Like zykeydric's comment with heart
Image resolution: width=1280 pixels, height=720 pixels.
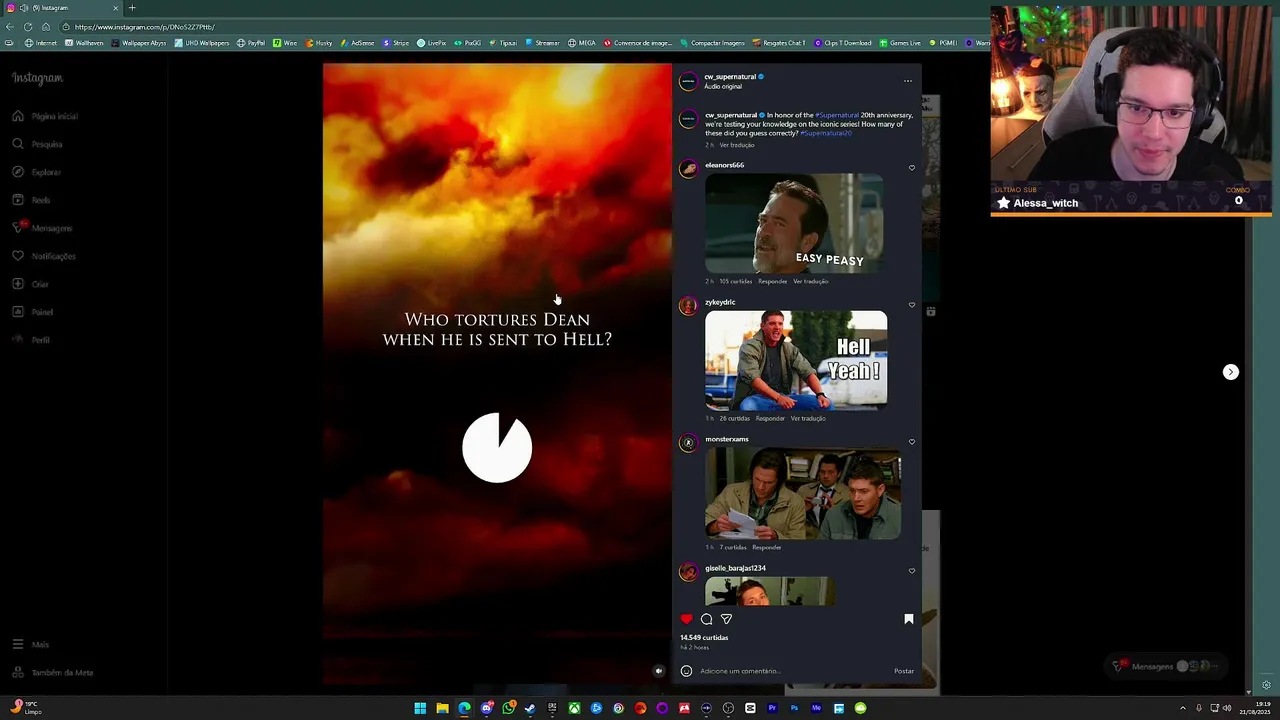pyautogui.click(x=911, y=305)
